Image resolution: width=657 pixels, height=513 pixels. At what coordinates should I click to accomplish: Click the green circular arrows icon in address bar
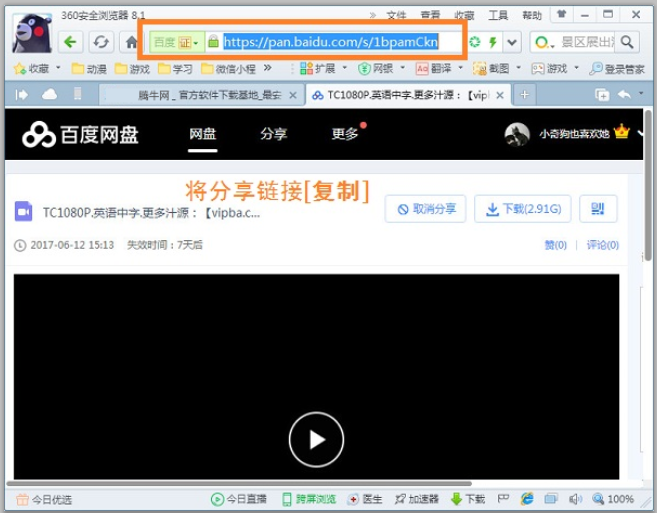(x=475, y=42)
